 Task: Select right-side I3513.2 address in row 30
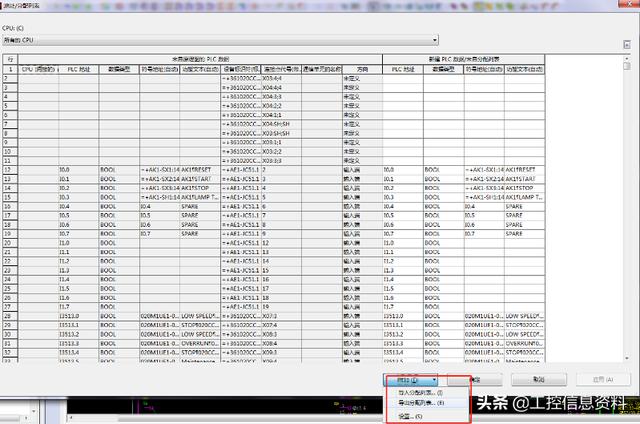pos(403,334)
